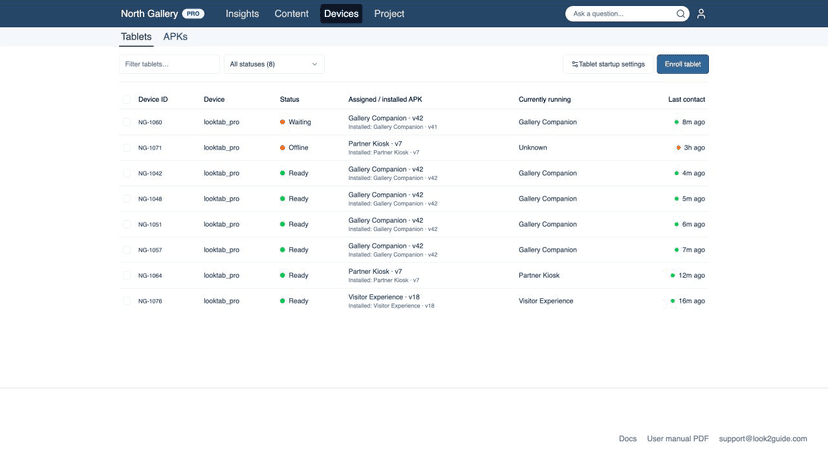Select the checkbox for NG-1048
This screenshot has width=828, height=466.
127,199
